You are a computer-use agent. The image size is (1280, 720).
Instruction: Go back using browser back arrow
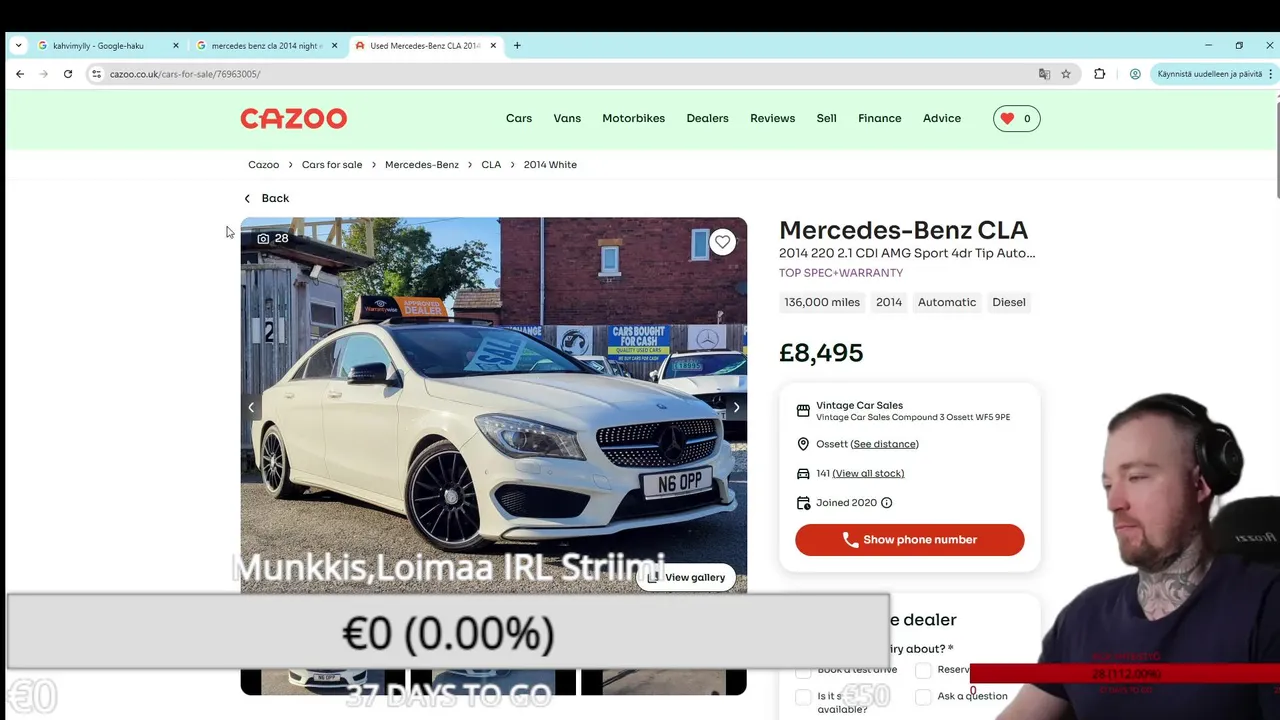tap(19, 74)
